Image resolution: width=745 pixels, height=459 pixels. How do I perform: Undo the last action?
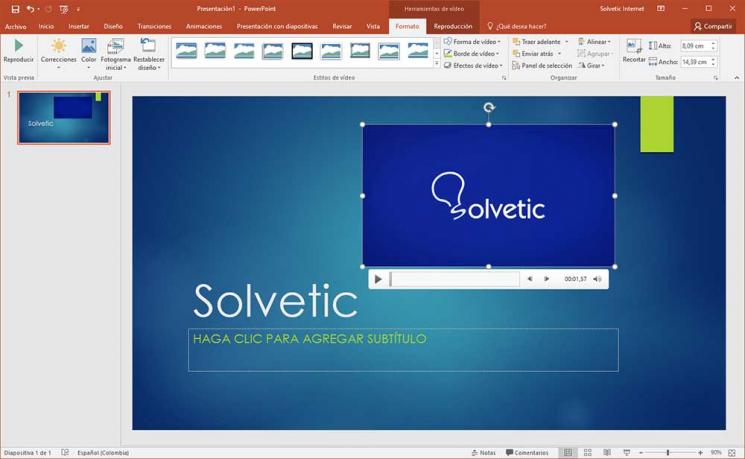pyautogui.click(x=30, y=9)
